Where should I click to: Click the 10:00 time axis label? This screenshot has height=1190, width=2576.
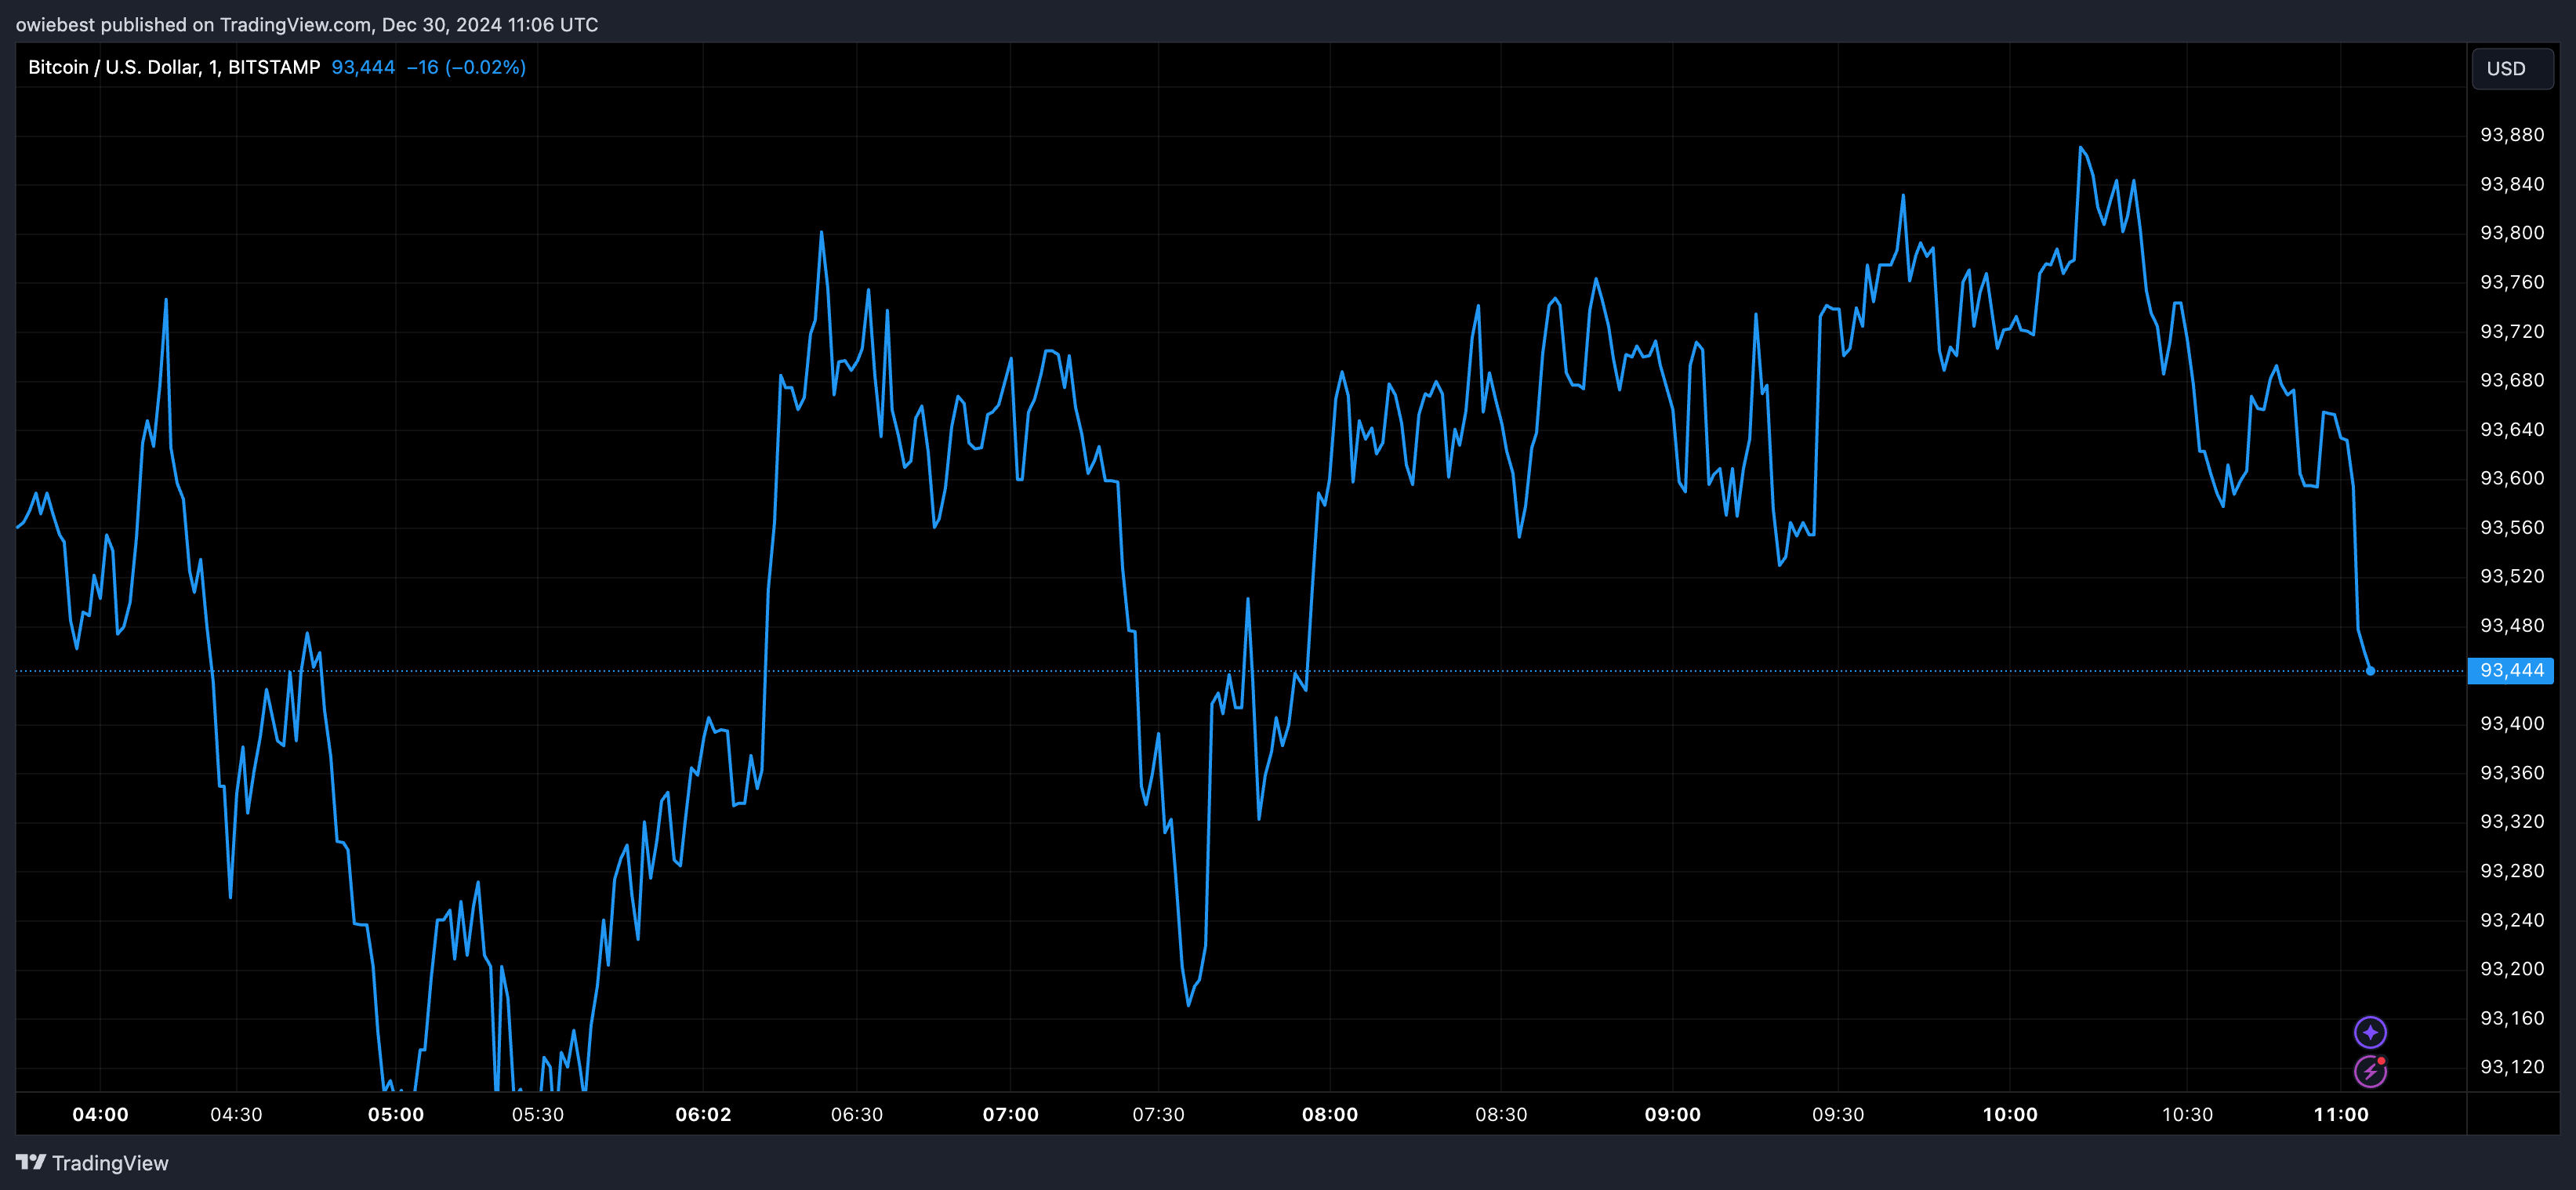pos(2010,1115)
